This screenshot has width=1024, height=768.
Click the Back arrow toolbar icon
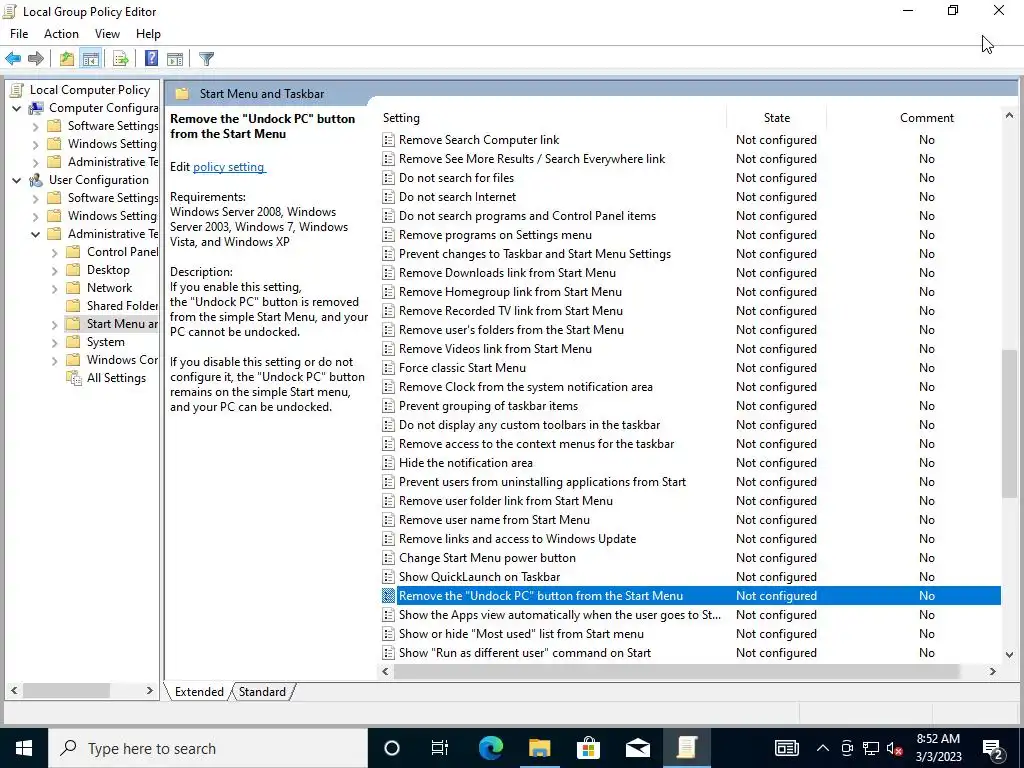[x=13, y=59]
